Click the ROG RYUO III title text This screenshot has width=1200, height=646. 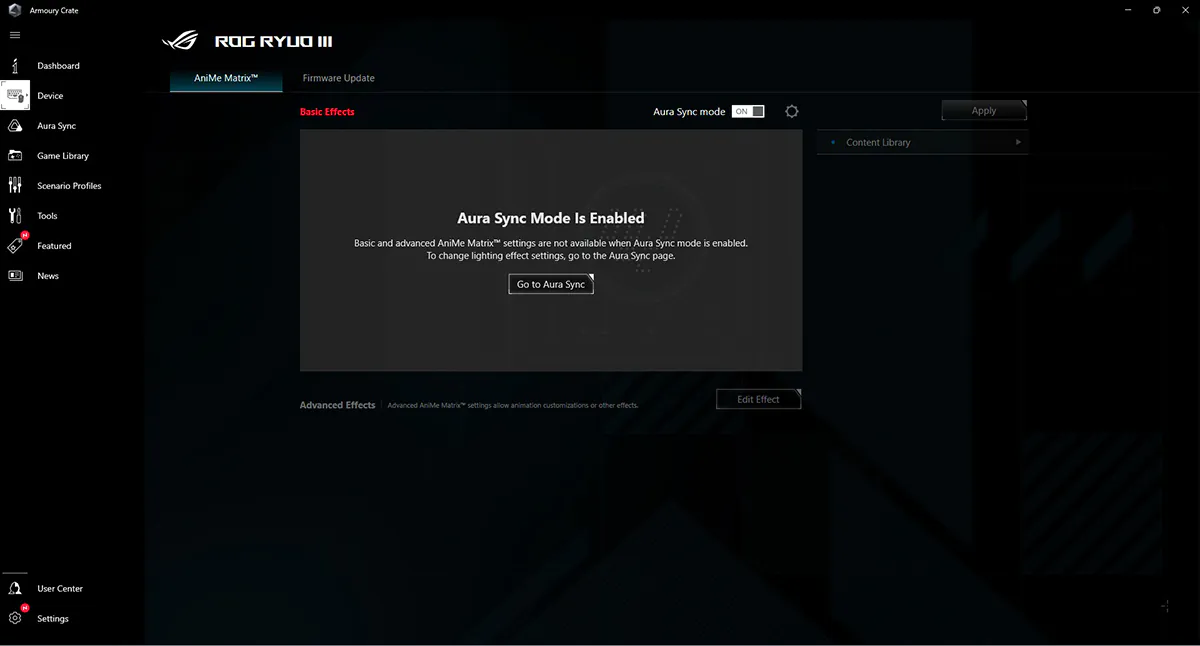tap(273, 42)
